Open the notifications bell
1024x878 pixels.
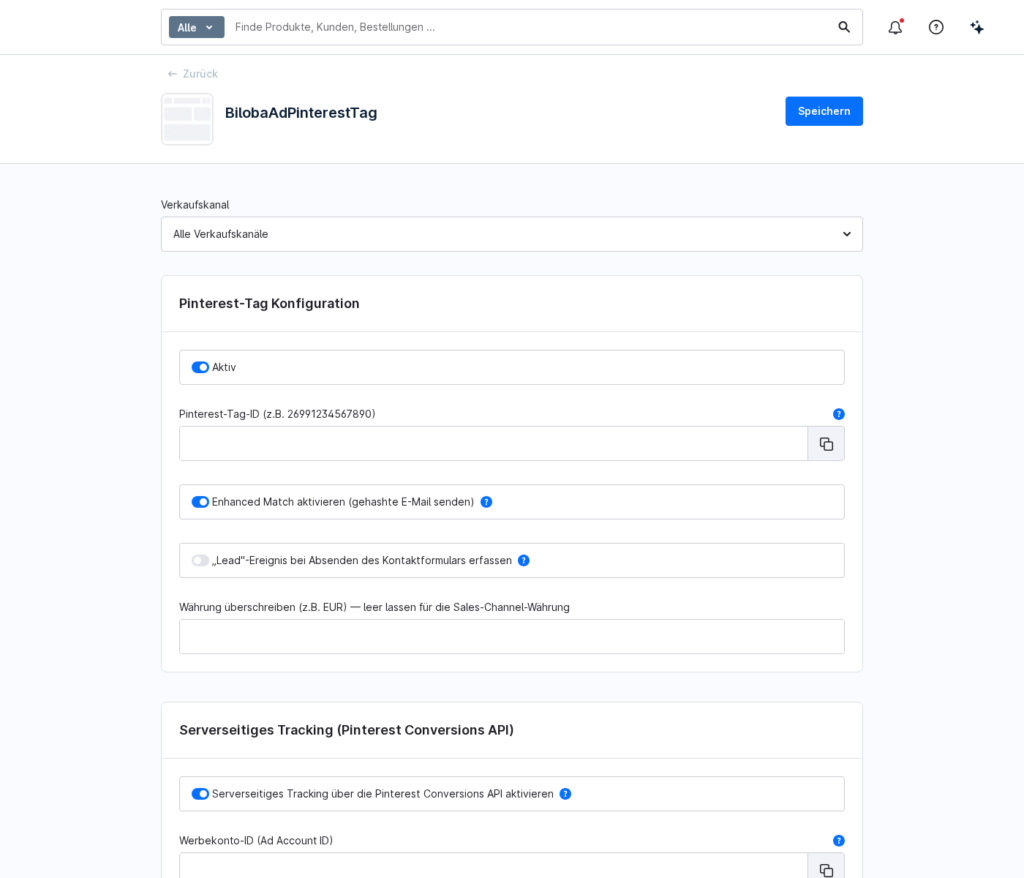pos(895,27)
